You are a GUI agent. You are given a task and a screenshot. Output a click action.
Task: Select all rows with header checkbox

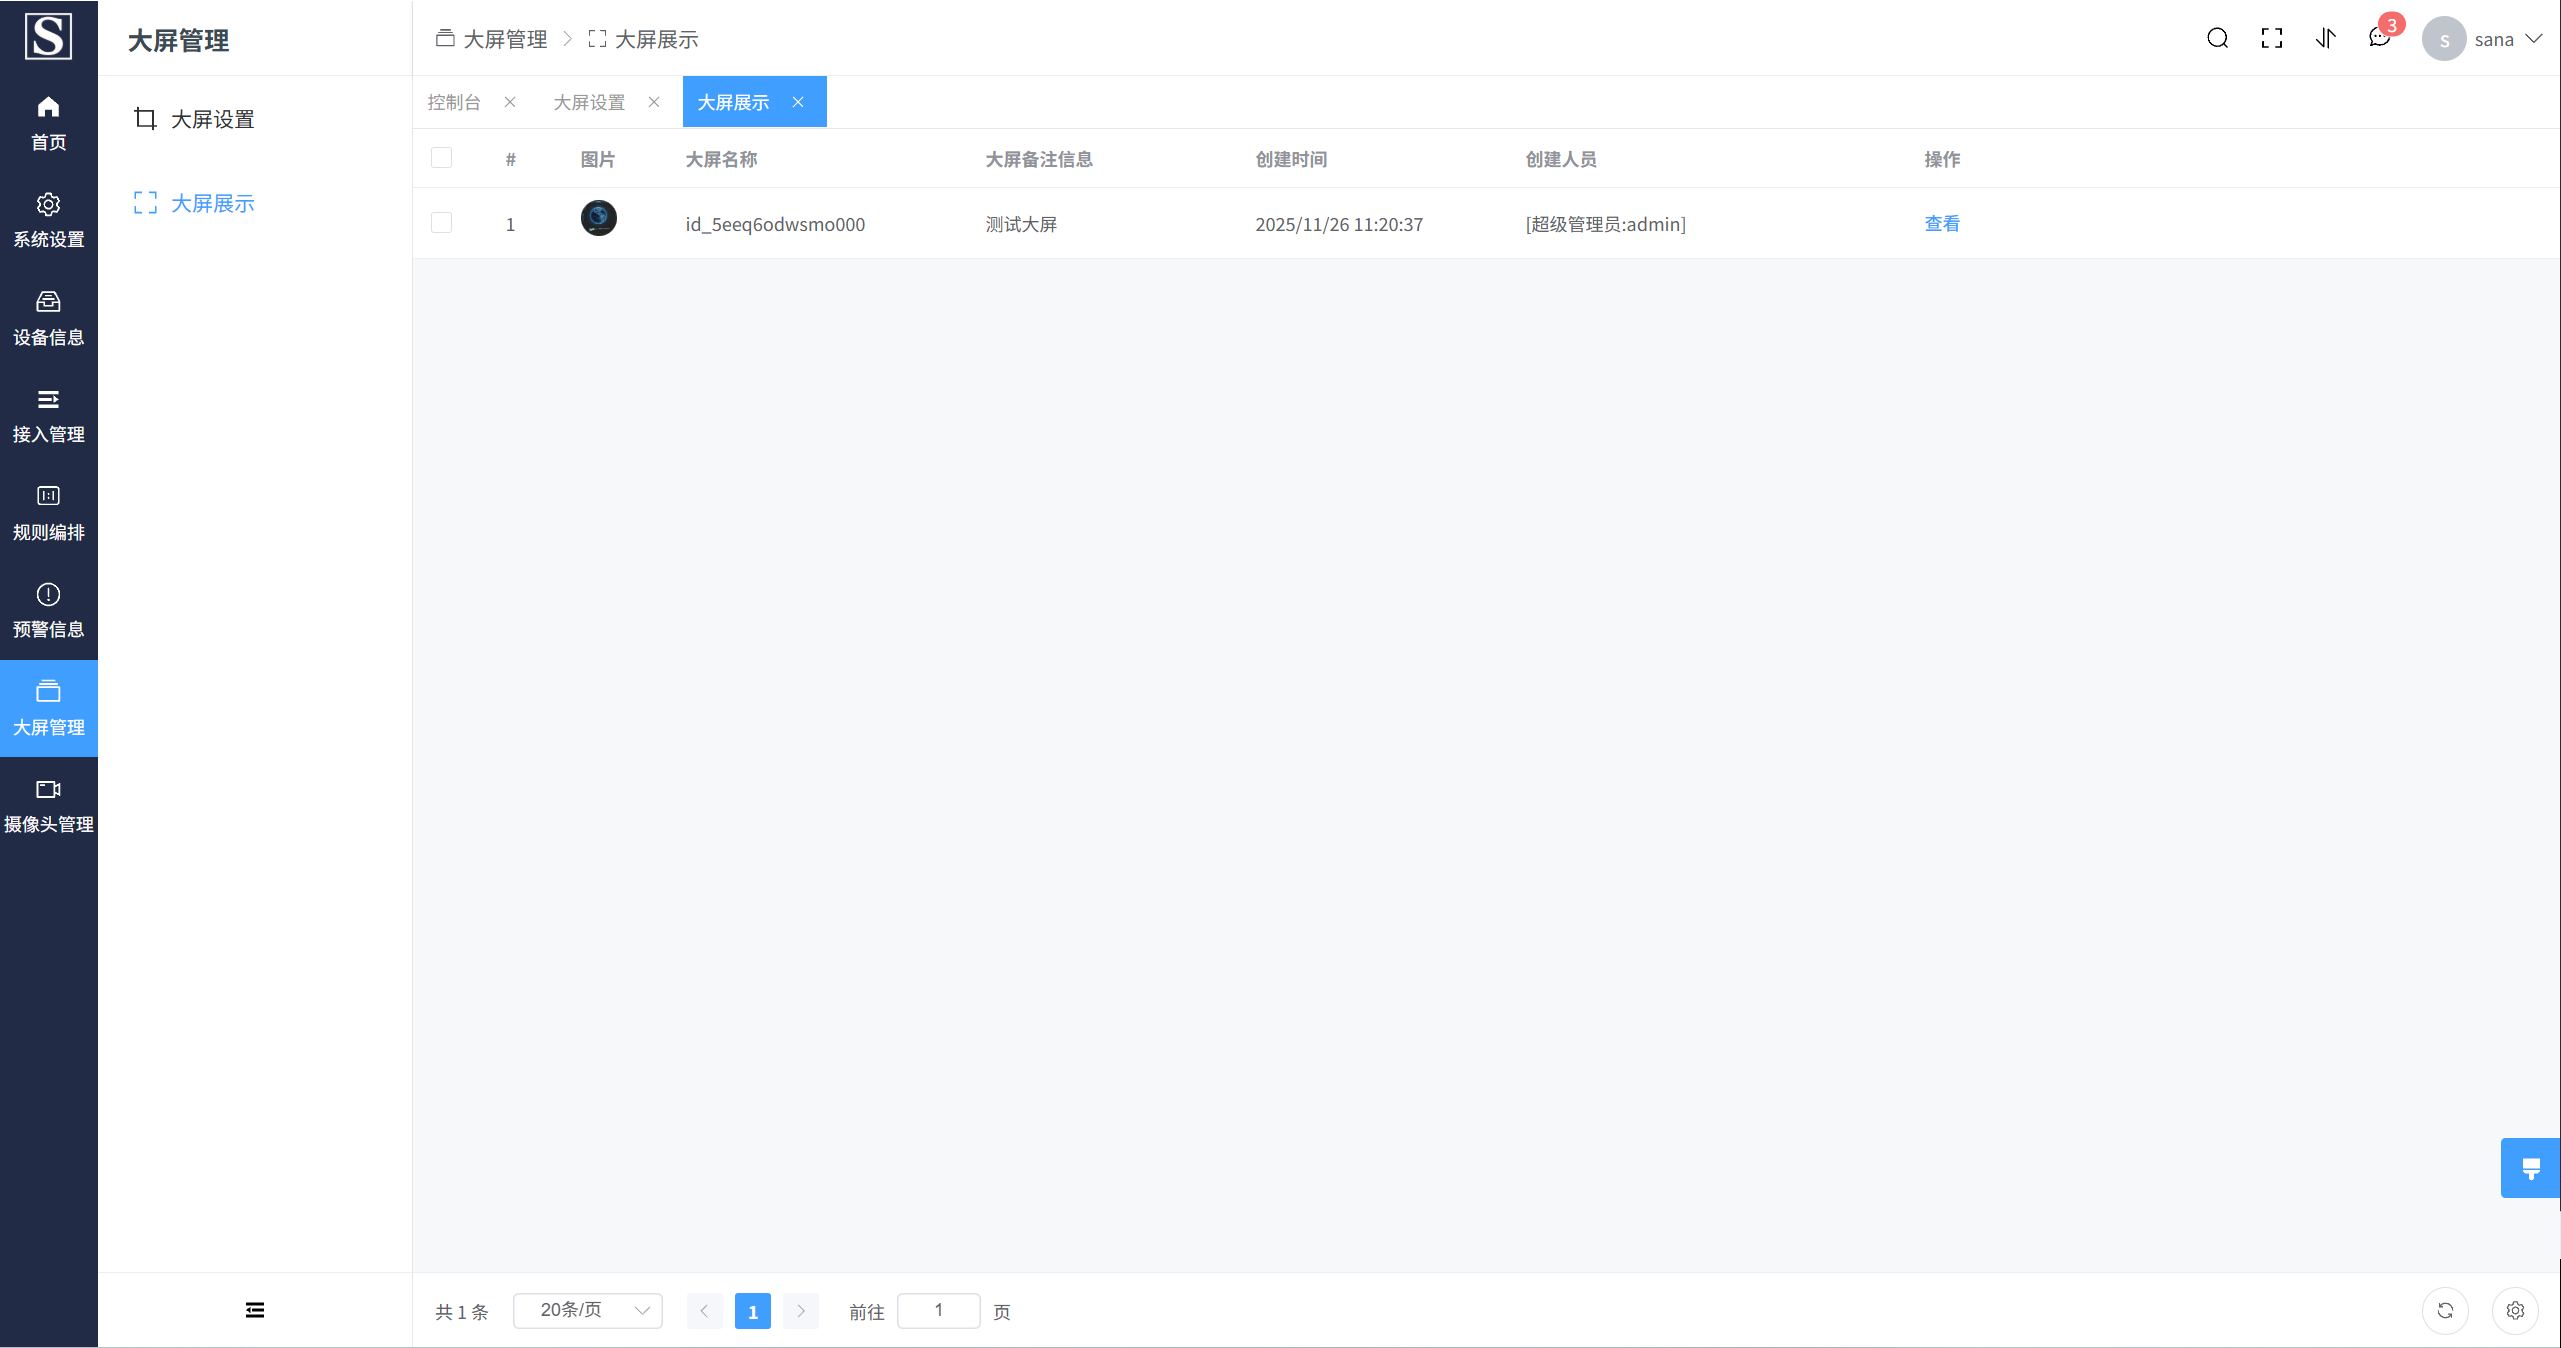[441, 158]
